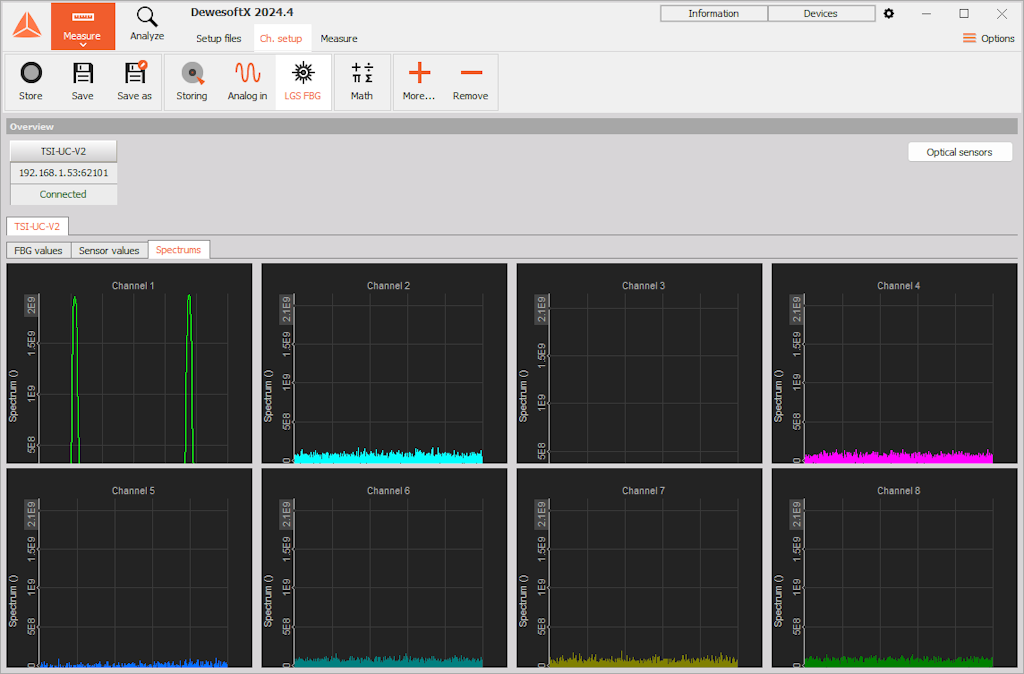Click the Channel 5 spectrum graph
Image resolution: width=1024 pixels, height=674 pixels.
point(129,568)
